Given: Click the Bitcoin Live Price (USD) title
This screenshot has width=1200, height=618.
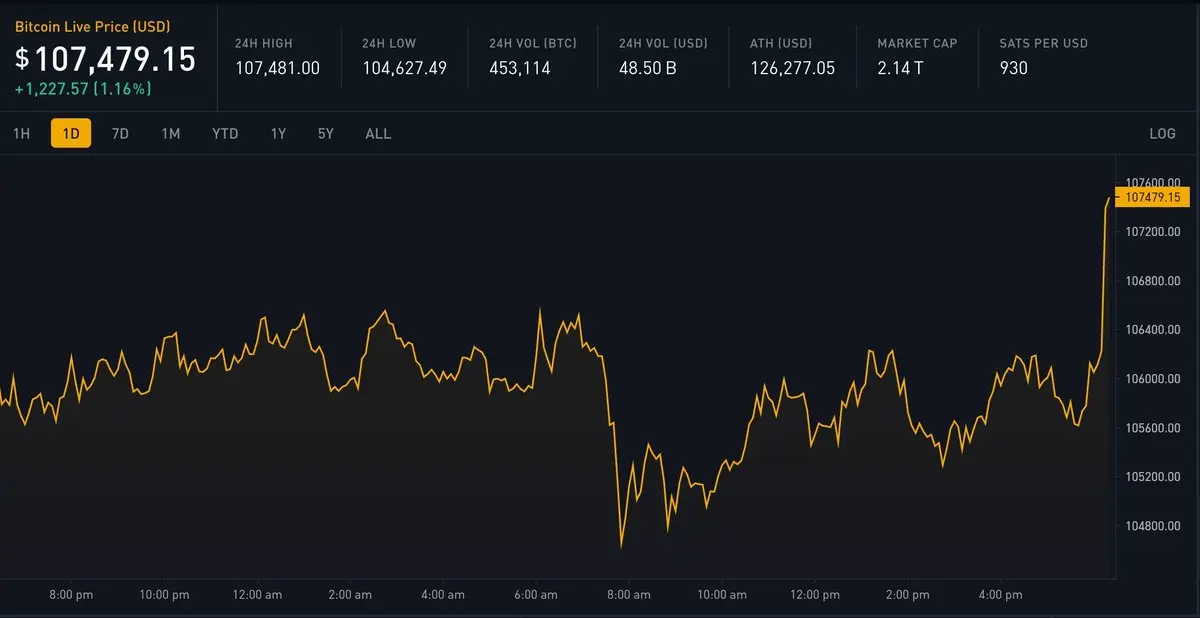Looking at the screenshot, I should 92,26.
